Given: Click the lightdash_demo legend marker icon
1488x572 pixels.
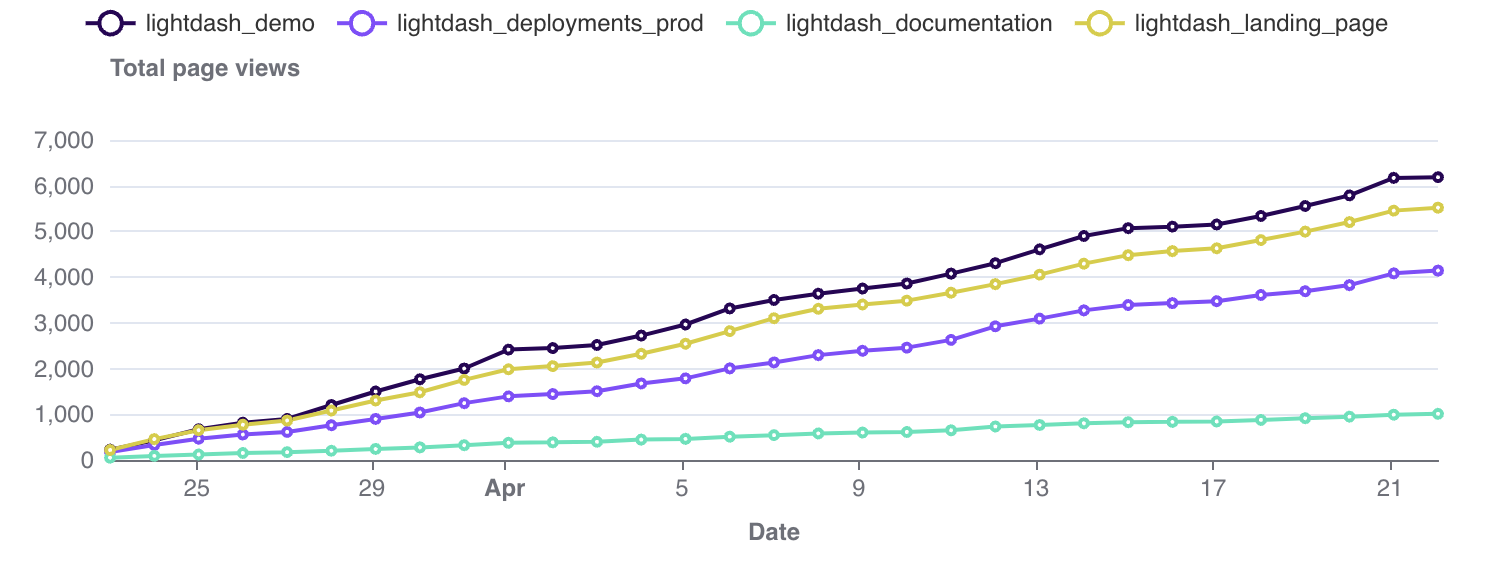Looking at the screenshot, I should click(x=112, y=23).
